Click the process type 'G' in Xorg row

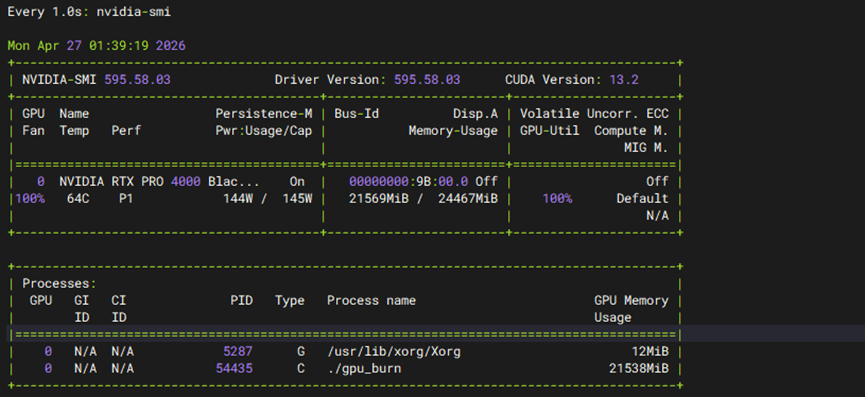coord(301,351)
